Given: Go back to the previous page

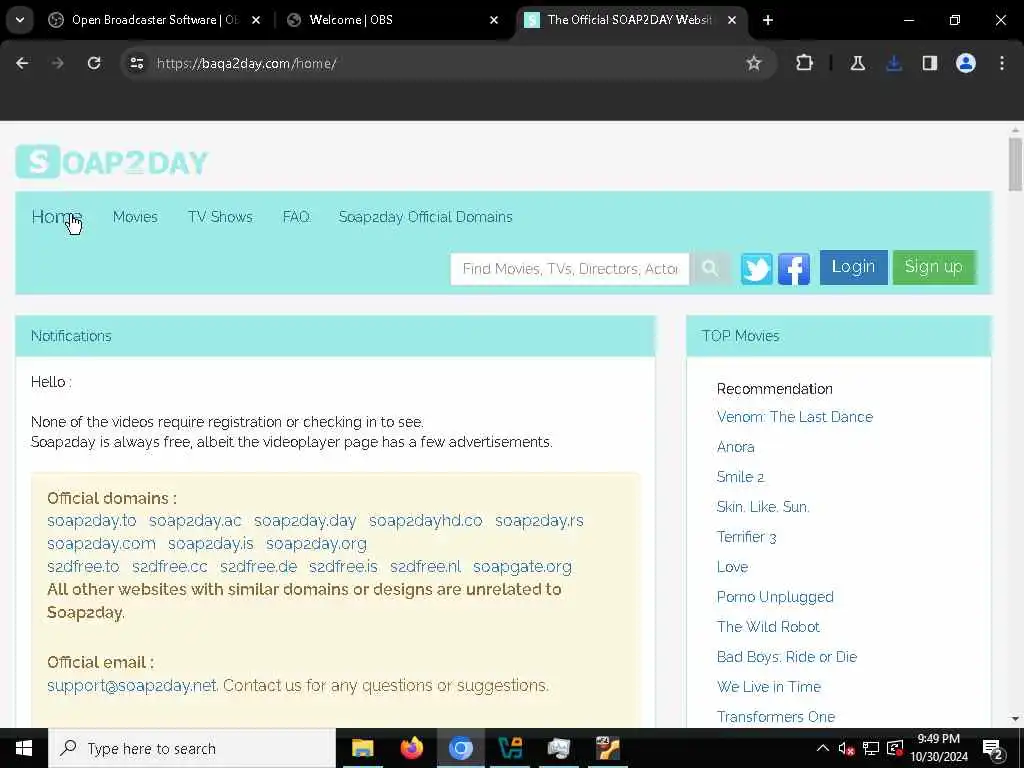Looking at the screenshot, I should point(22,63).
